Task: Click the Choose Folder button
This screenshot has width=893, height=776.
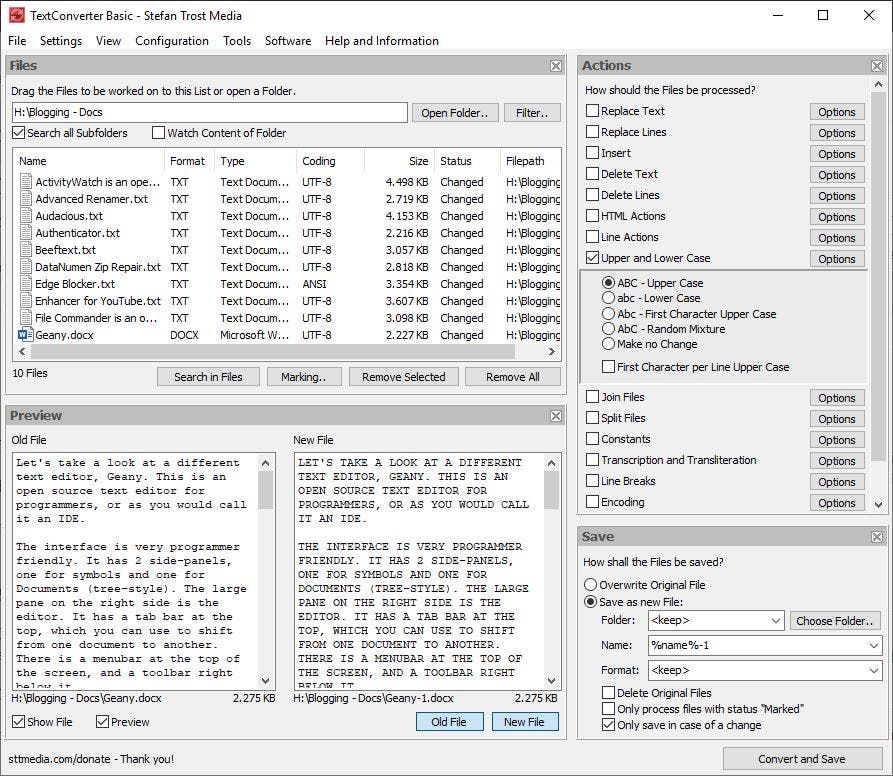Action: click(835, 621)
